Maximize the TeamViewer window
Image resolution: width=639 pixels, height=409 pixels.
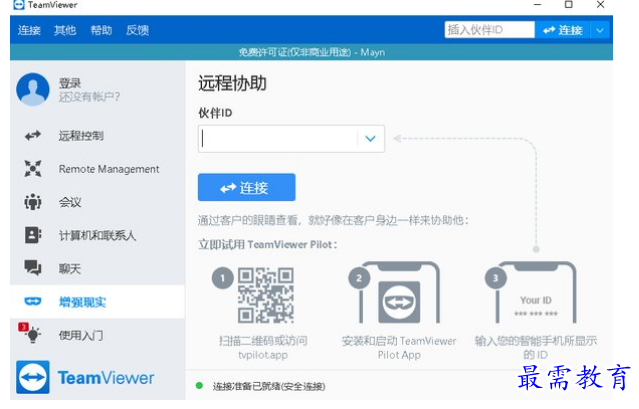(569, 5)
